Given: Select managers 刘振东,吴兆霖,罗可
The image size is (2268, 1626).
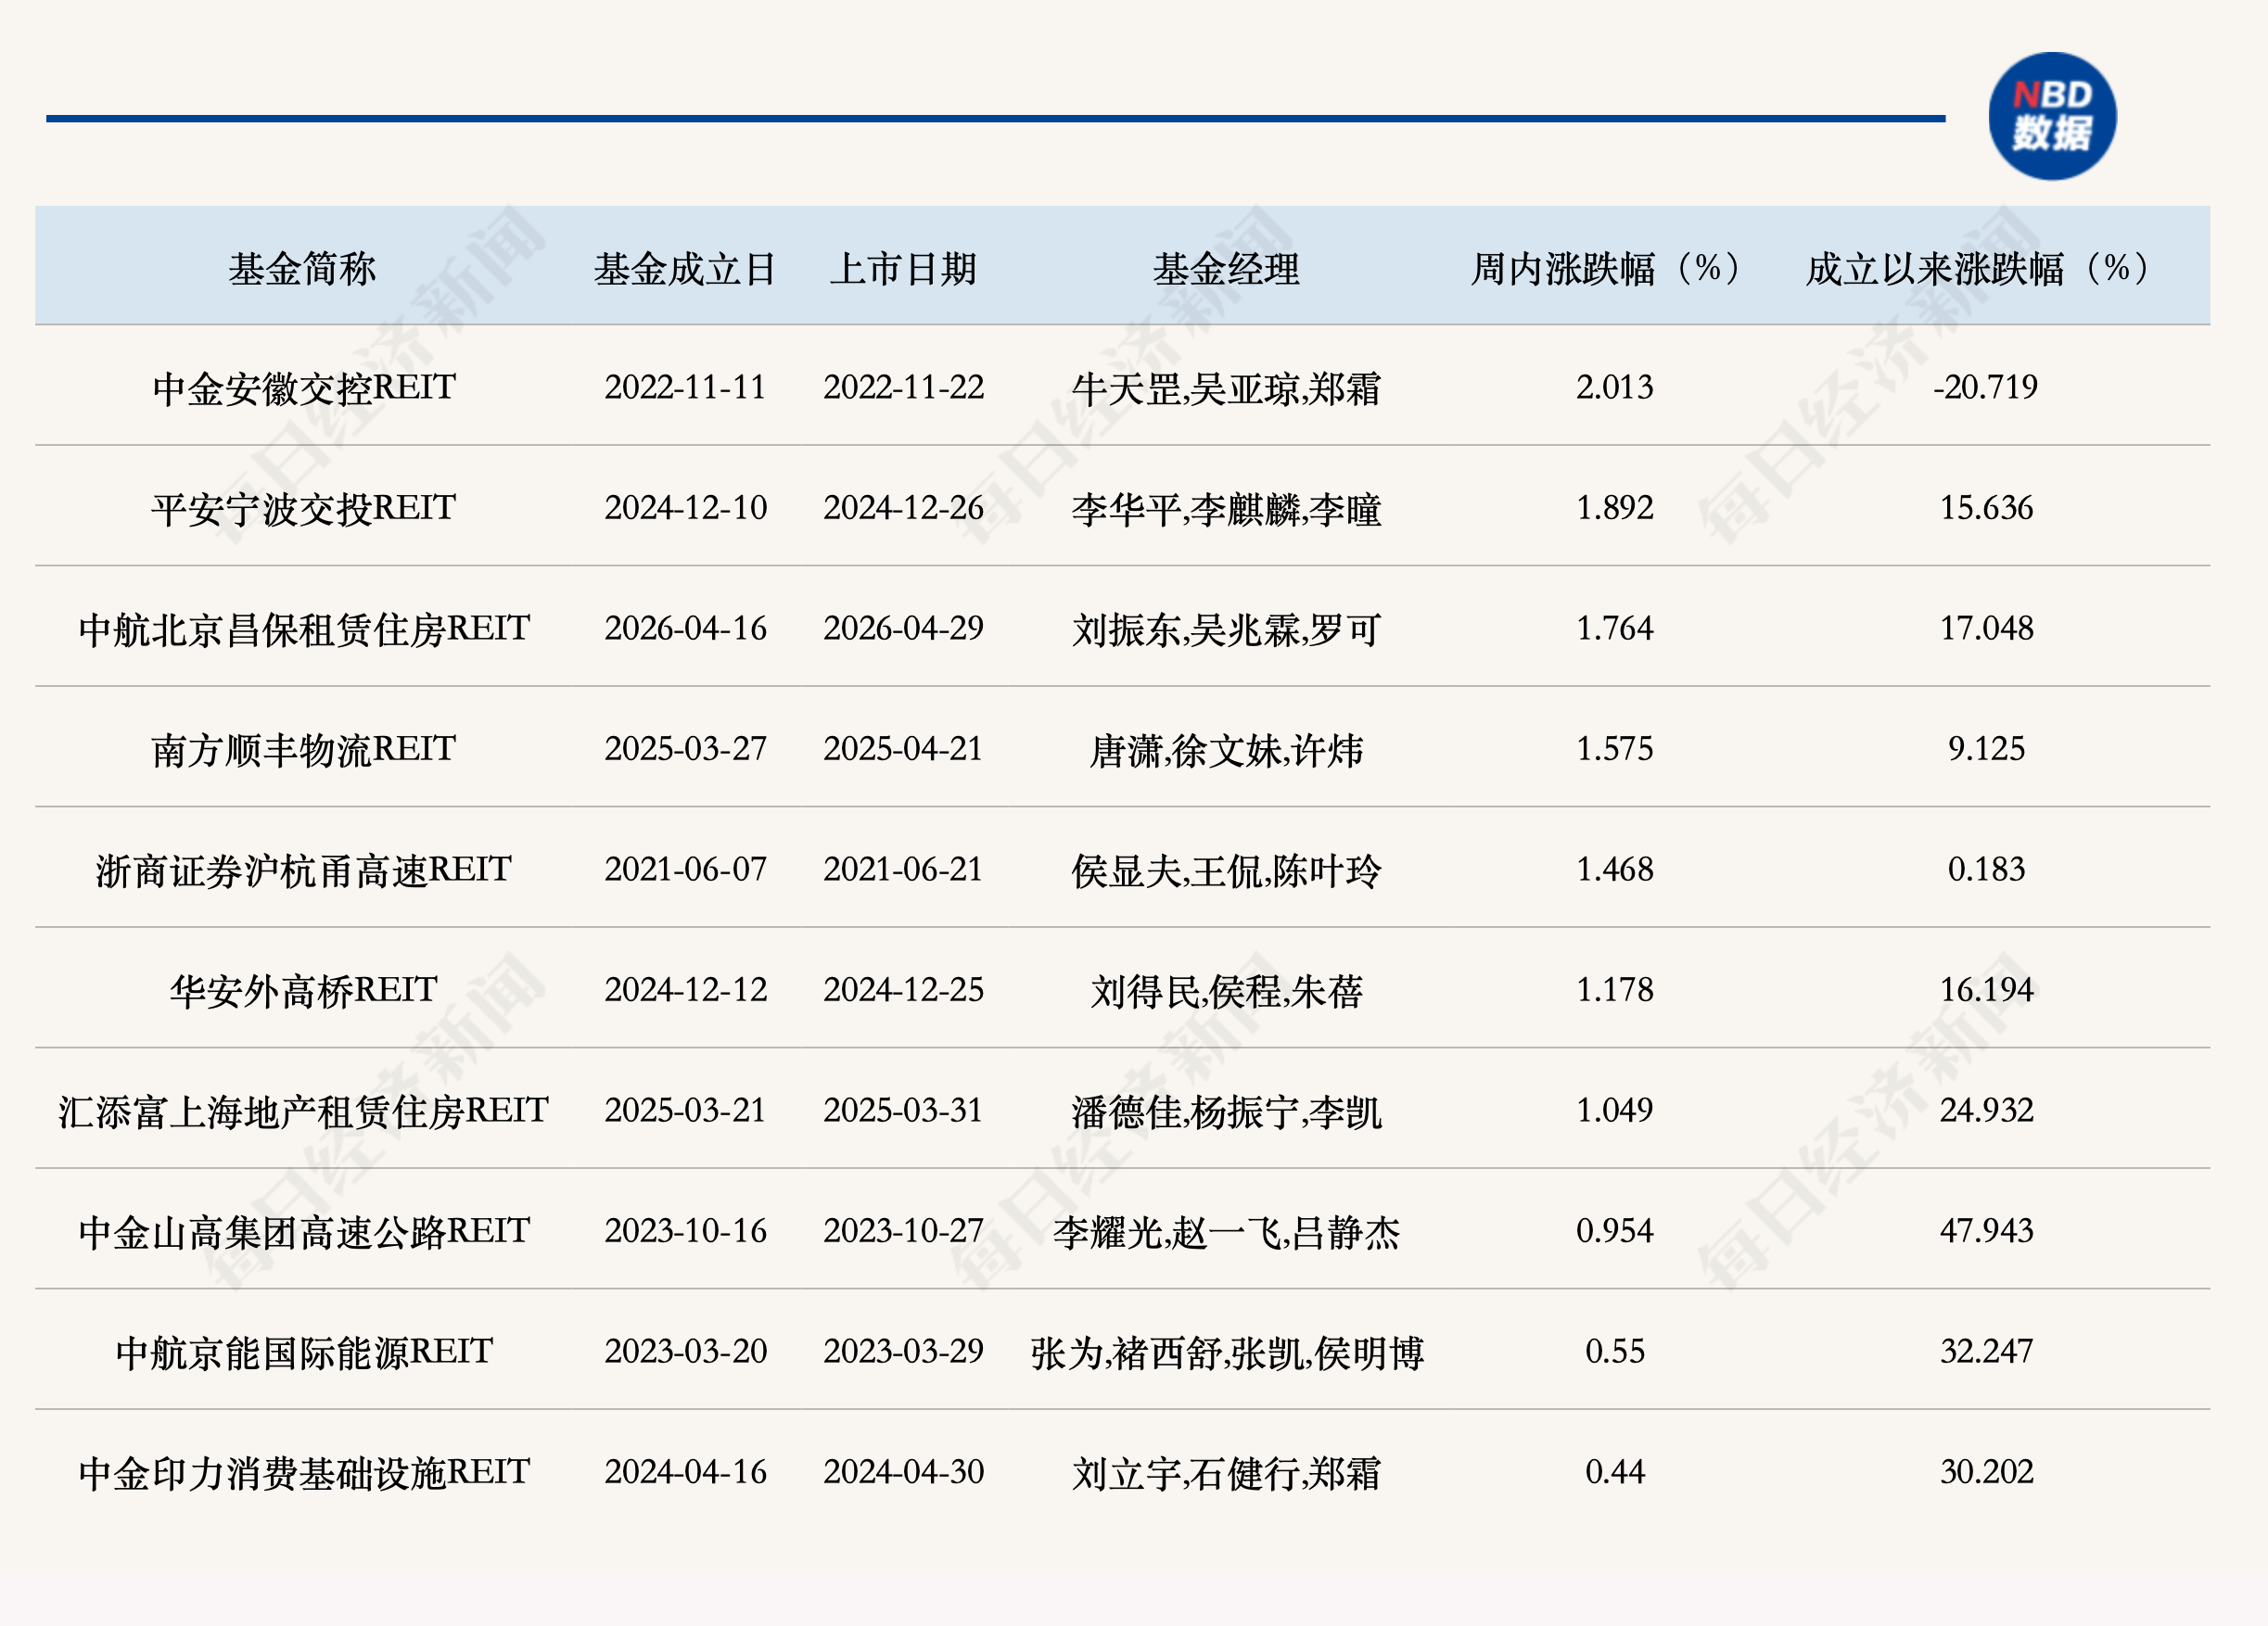Looking at the screenshot, I should click(x=1226, y=629).
